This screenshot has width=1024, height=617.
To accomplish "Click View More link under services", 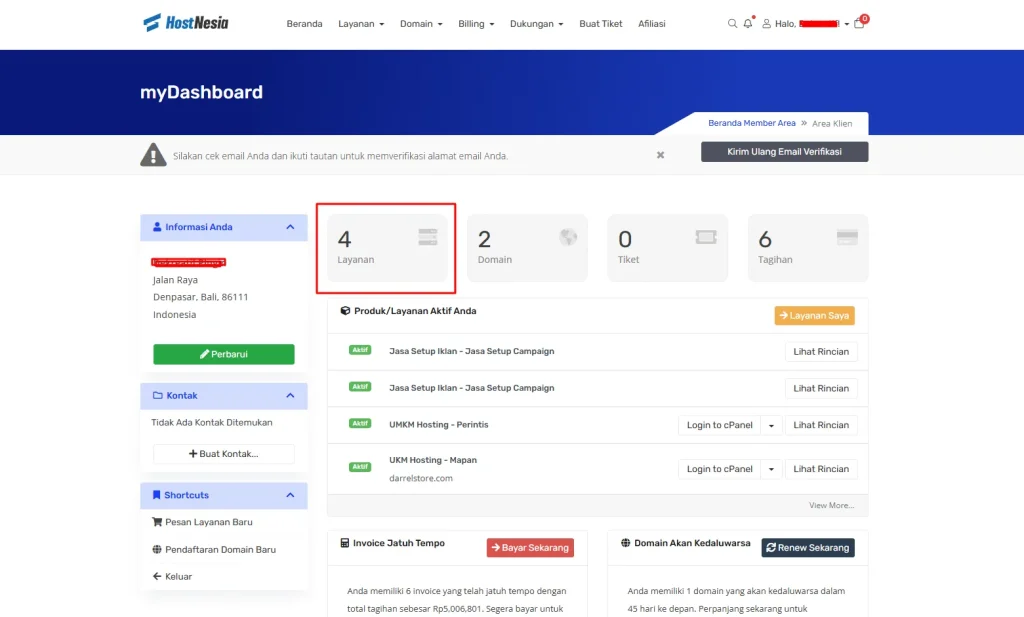I will [831, 506].
